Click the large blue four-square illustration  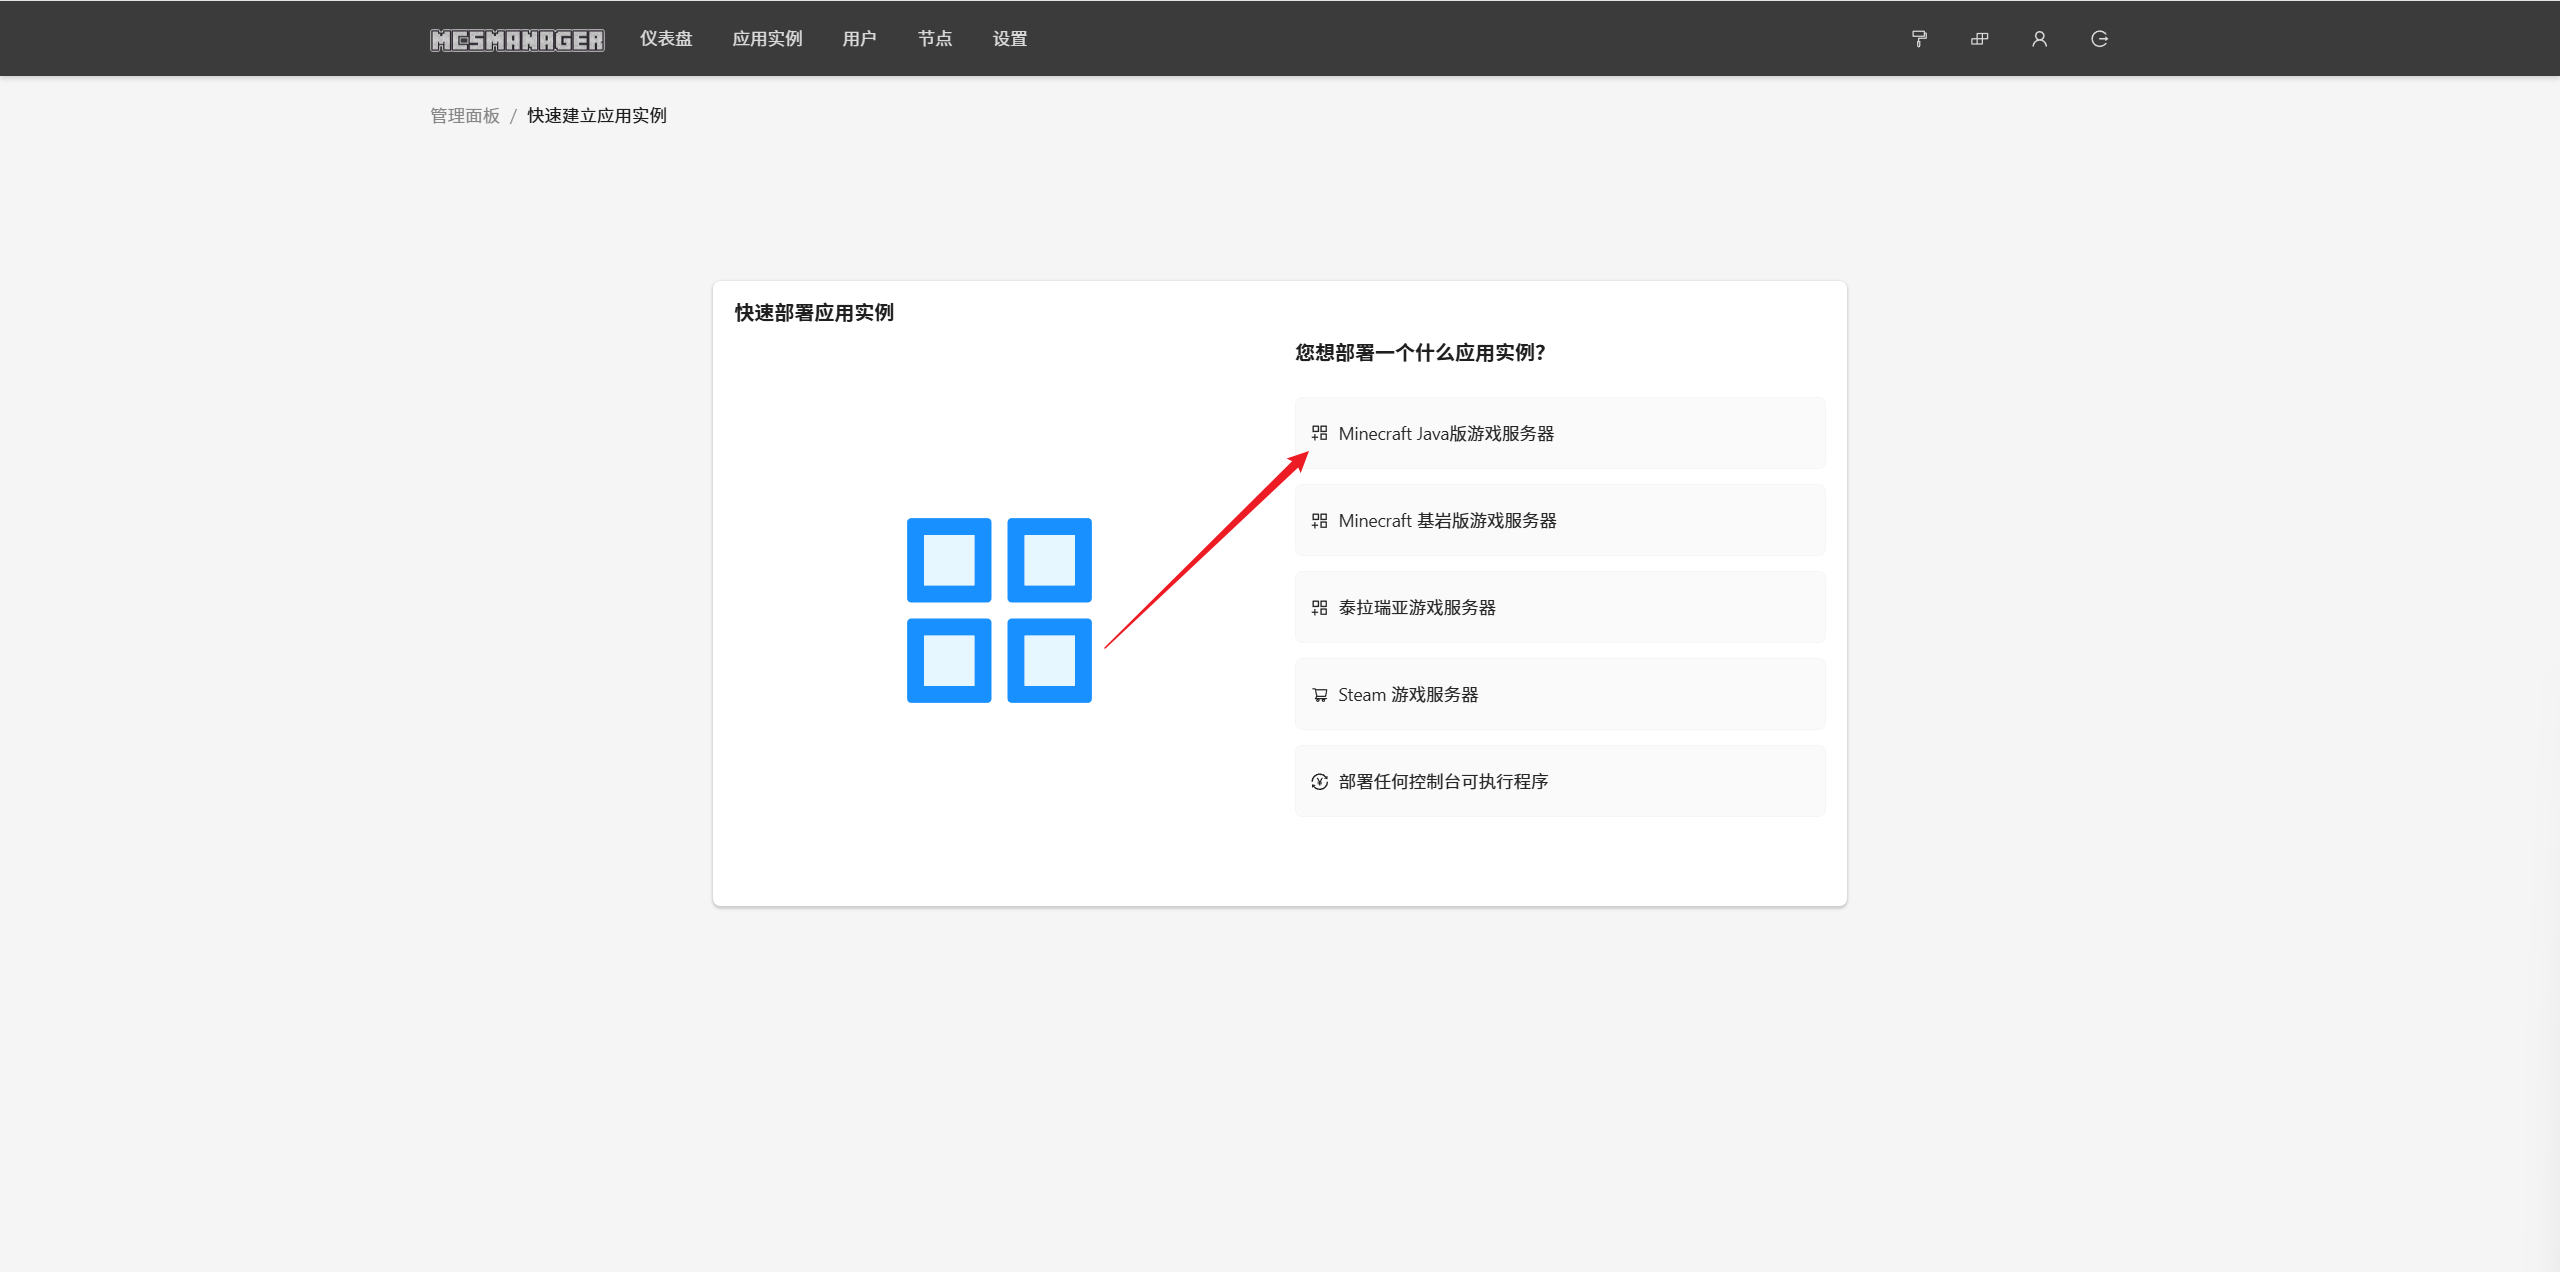pos(999,610)
